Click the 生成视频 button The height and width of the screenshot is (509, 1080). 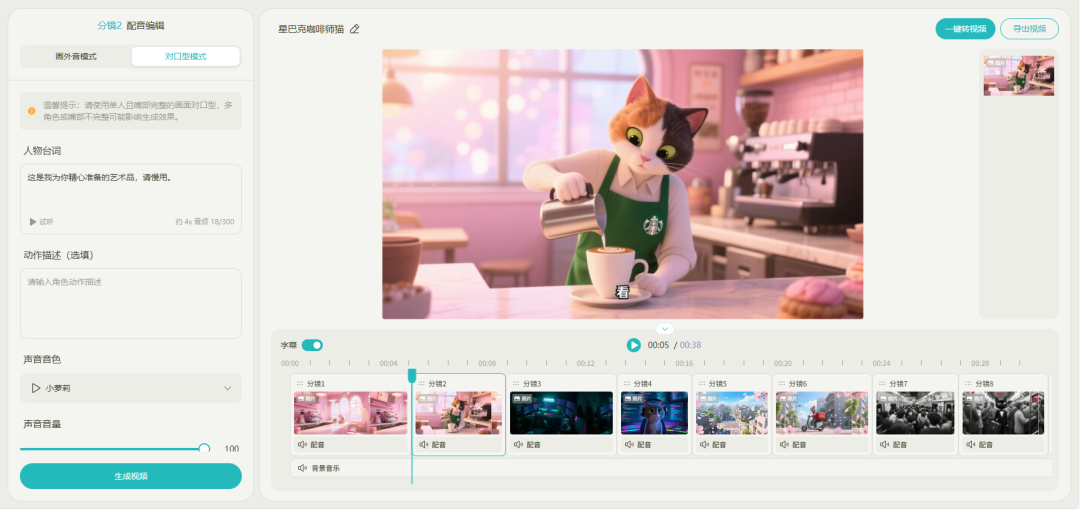coord(131,476)
